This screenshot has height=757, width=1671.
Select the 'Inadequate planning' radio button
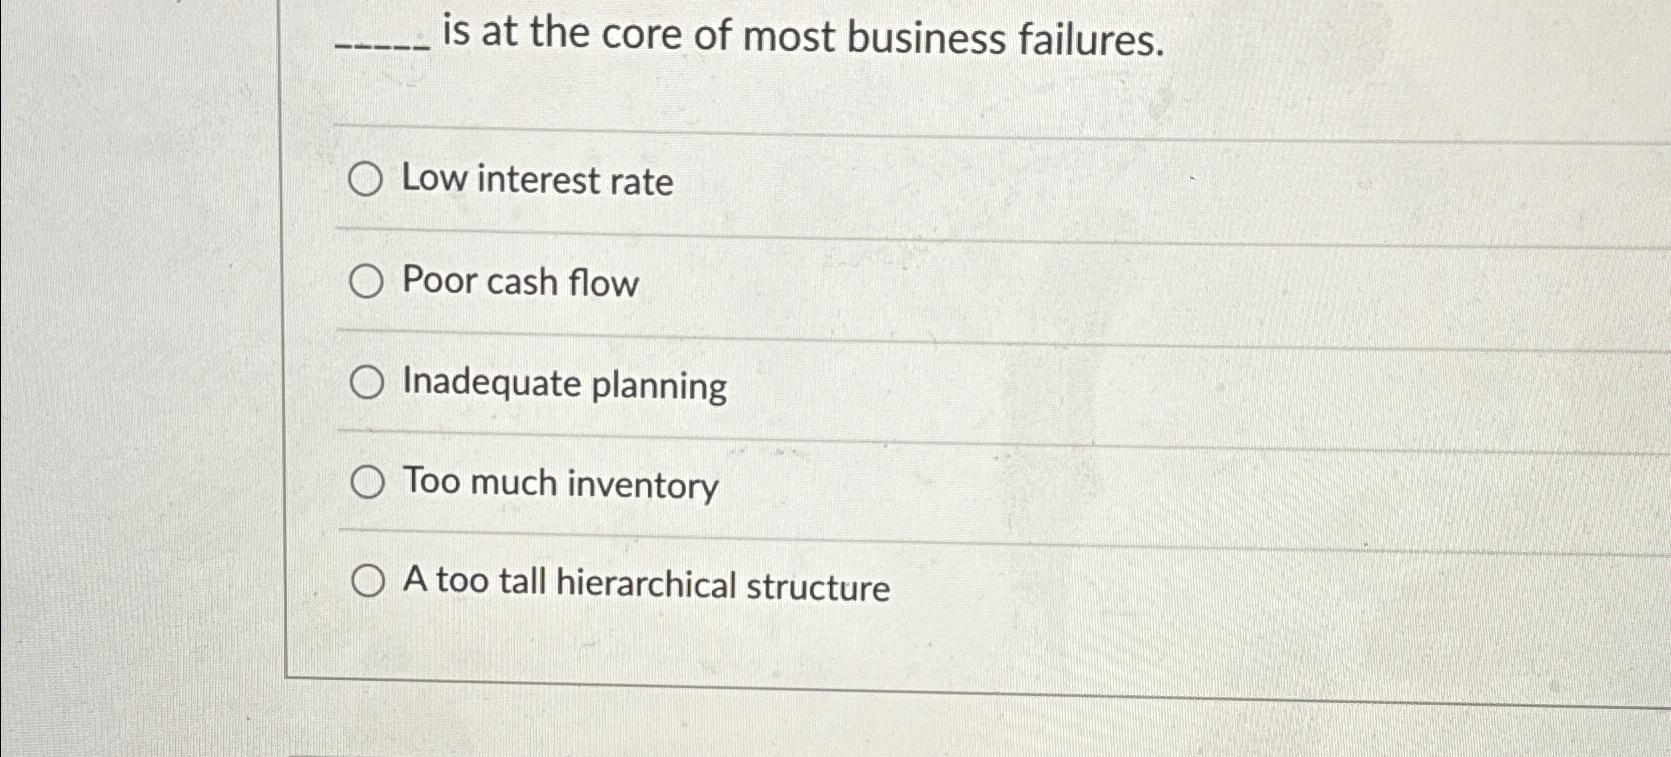coord(366,382)
